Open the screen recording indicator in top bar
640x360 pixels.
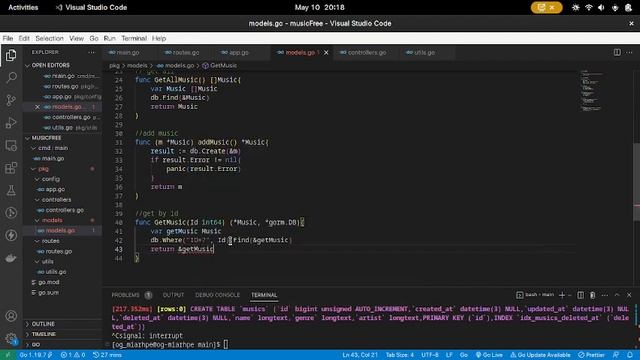tap(546, 7)
